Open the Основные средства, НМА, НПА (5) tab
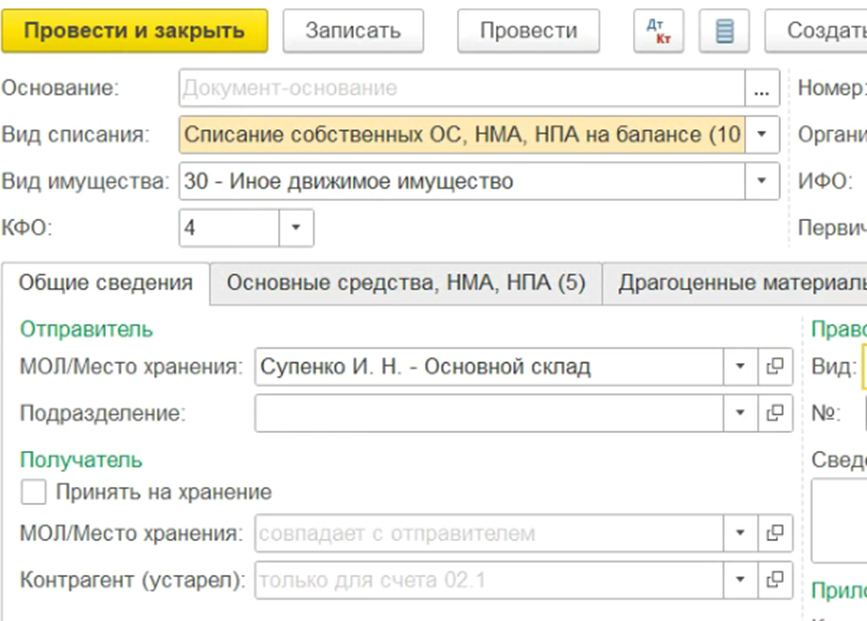This screenshot has height=621, width=867. point(406,283)
